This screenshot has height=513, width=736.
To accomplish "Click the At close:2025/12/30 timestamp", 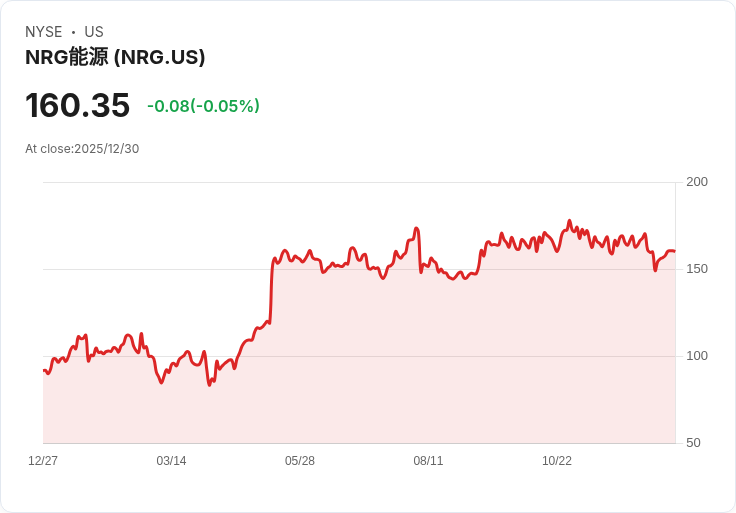I will coord(82,149).
